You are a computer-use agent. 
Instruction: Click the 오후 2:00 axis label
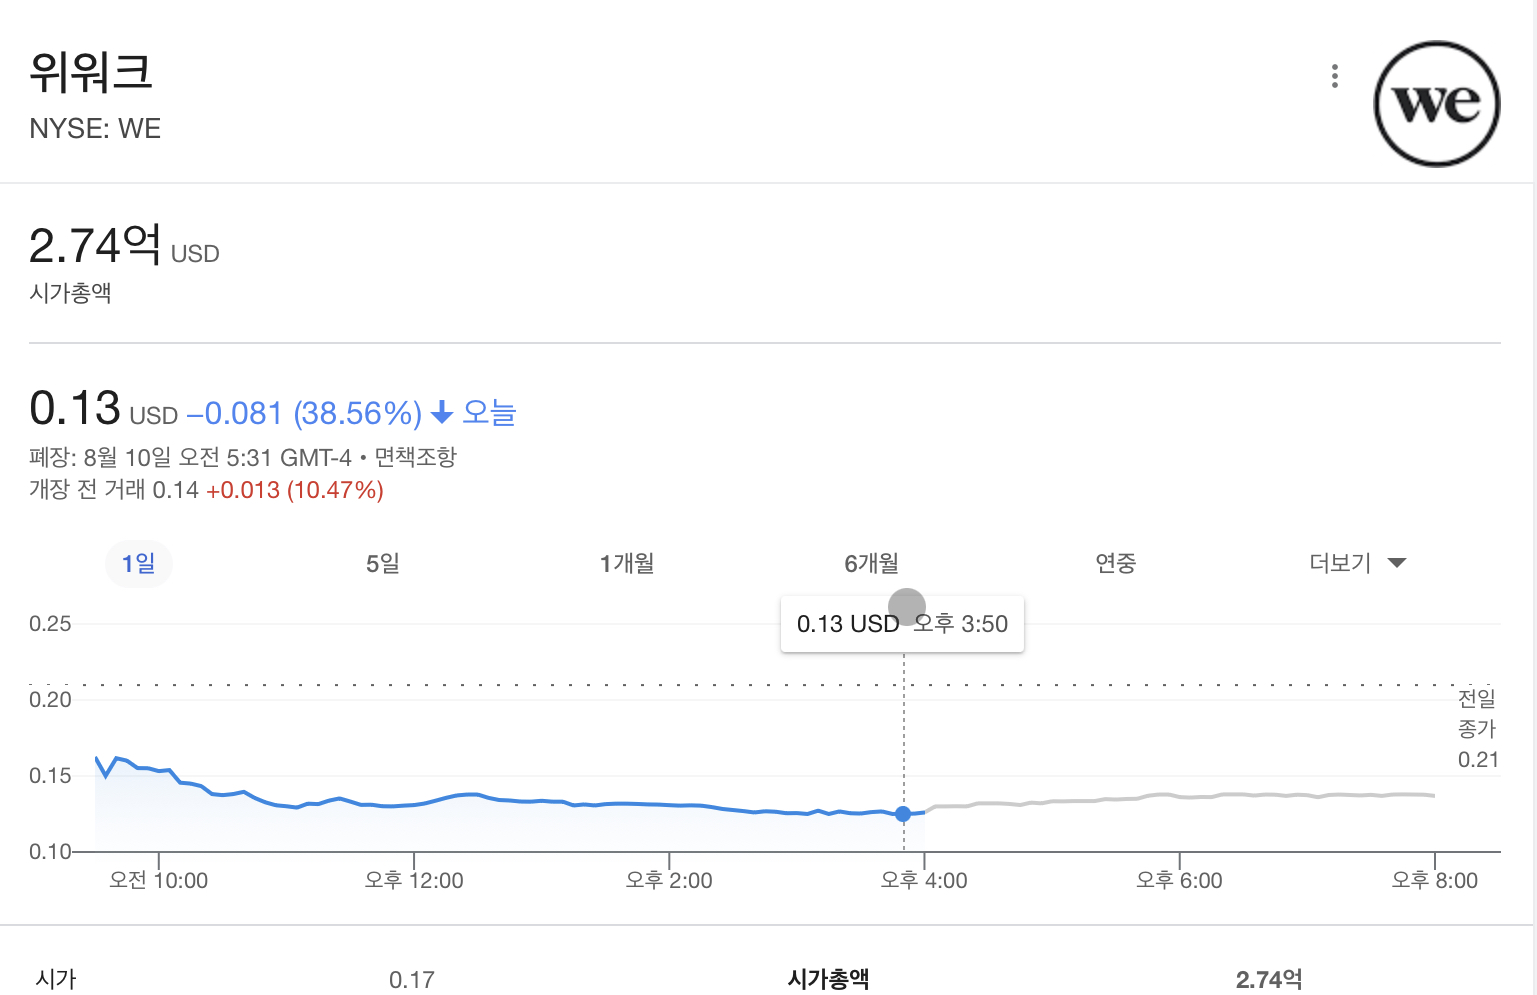pos(669,881)
